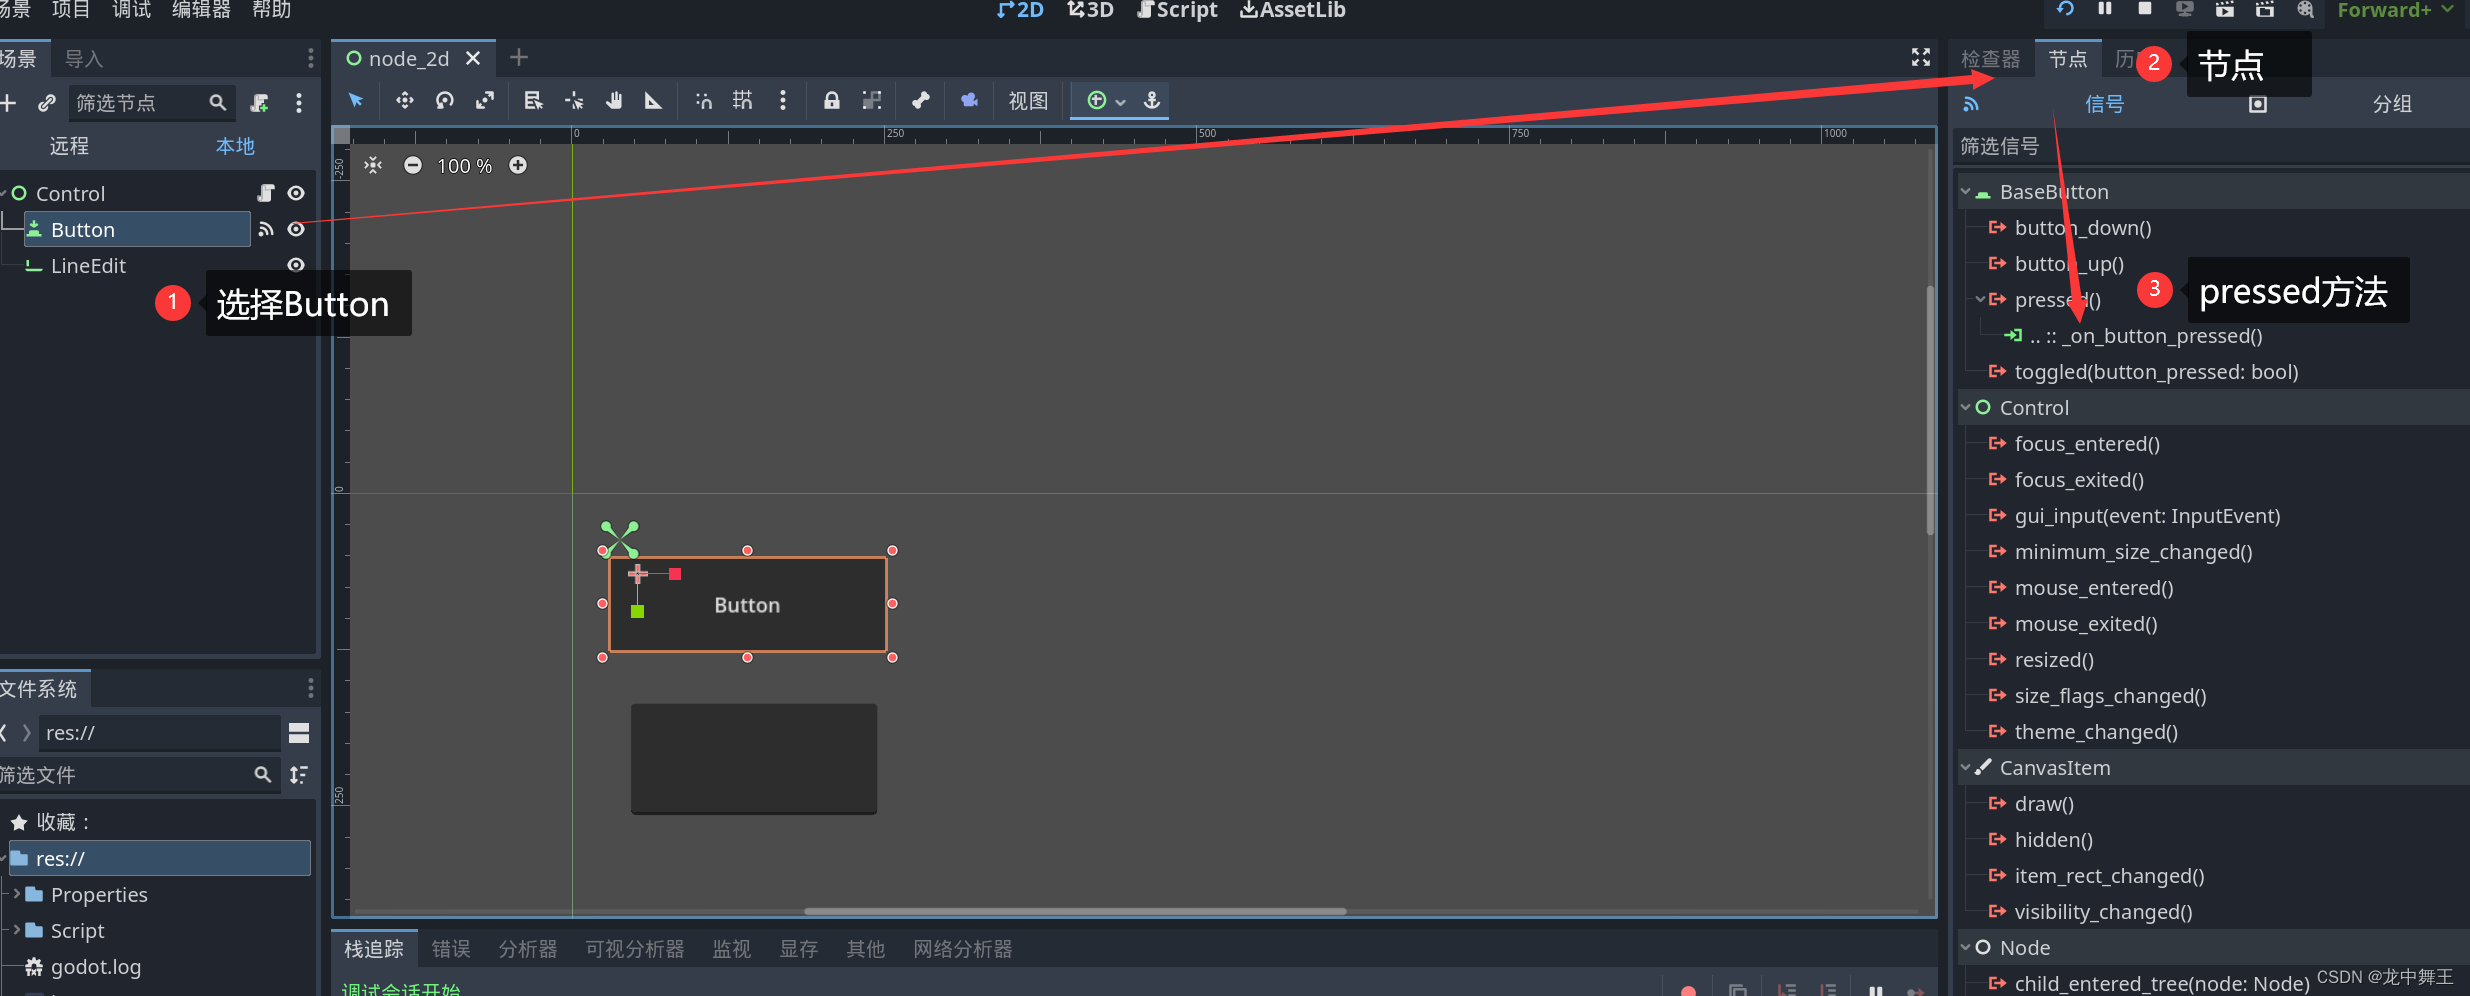Center the view with the reset icon
Image resolution: width=2470 pixels, height=996 pixels.
tap(373, 165)
